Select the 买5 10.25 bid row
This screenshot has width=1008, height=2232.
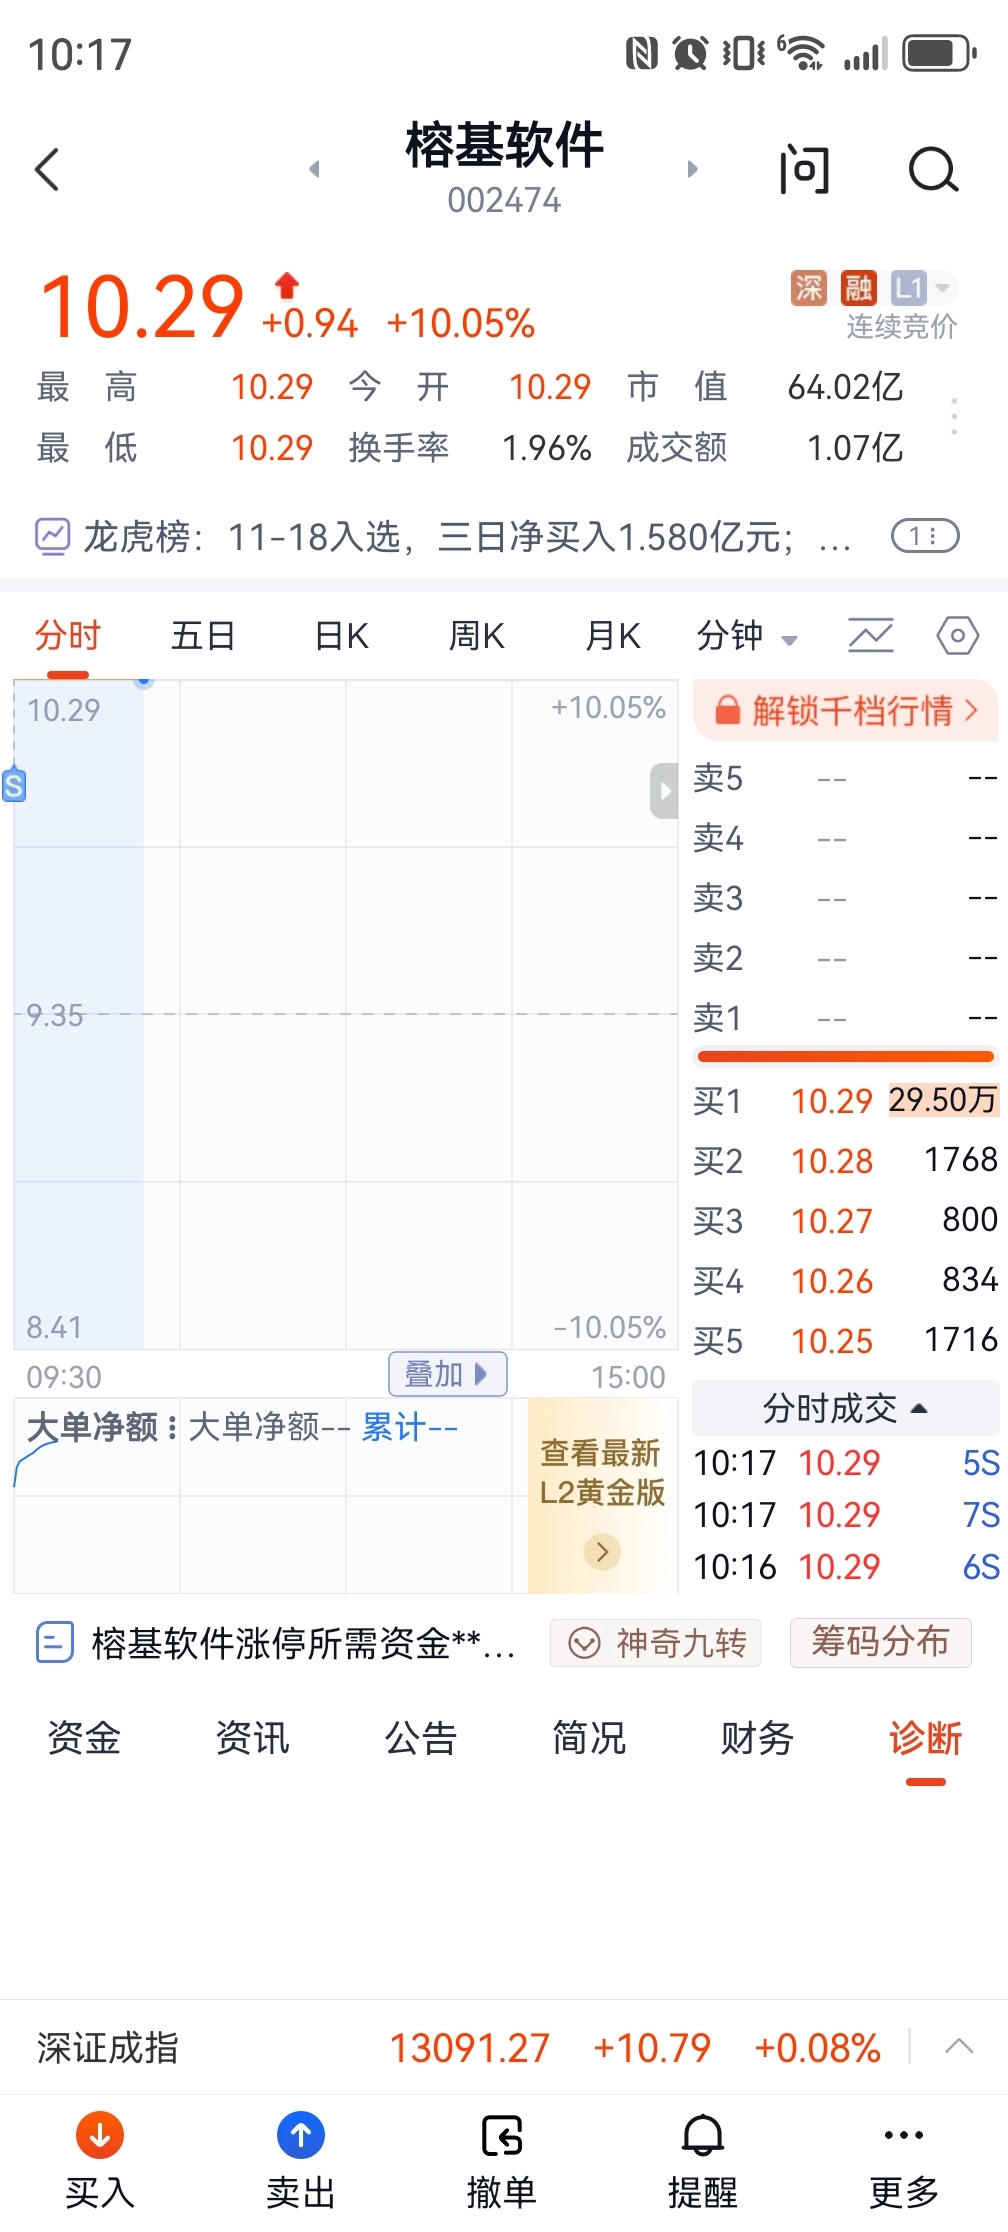point(845,1341)
